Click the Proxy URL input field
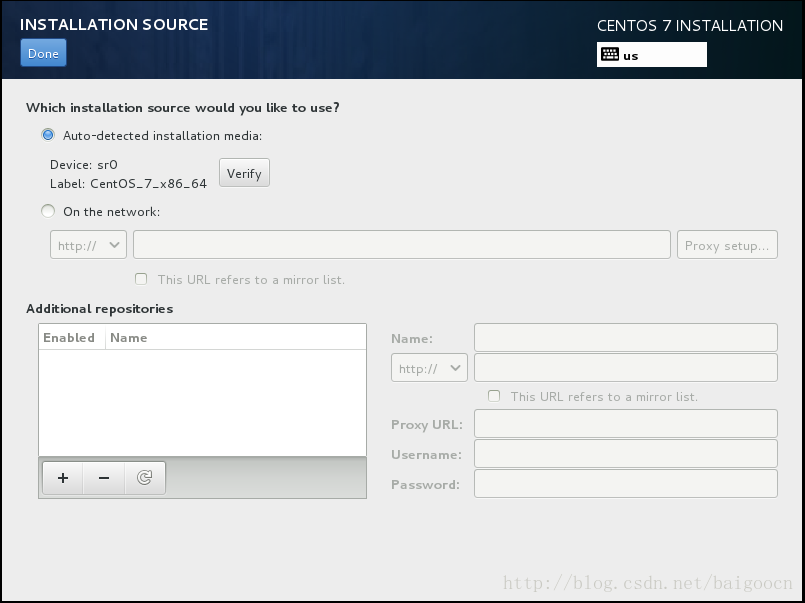This screenshot has height=603, width=805. tap(625, 424)
